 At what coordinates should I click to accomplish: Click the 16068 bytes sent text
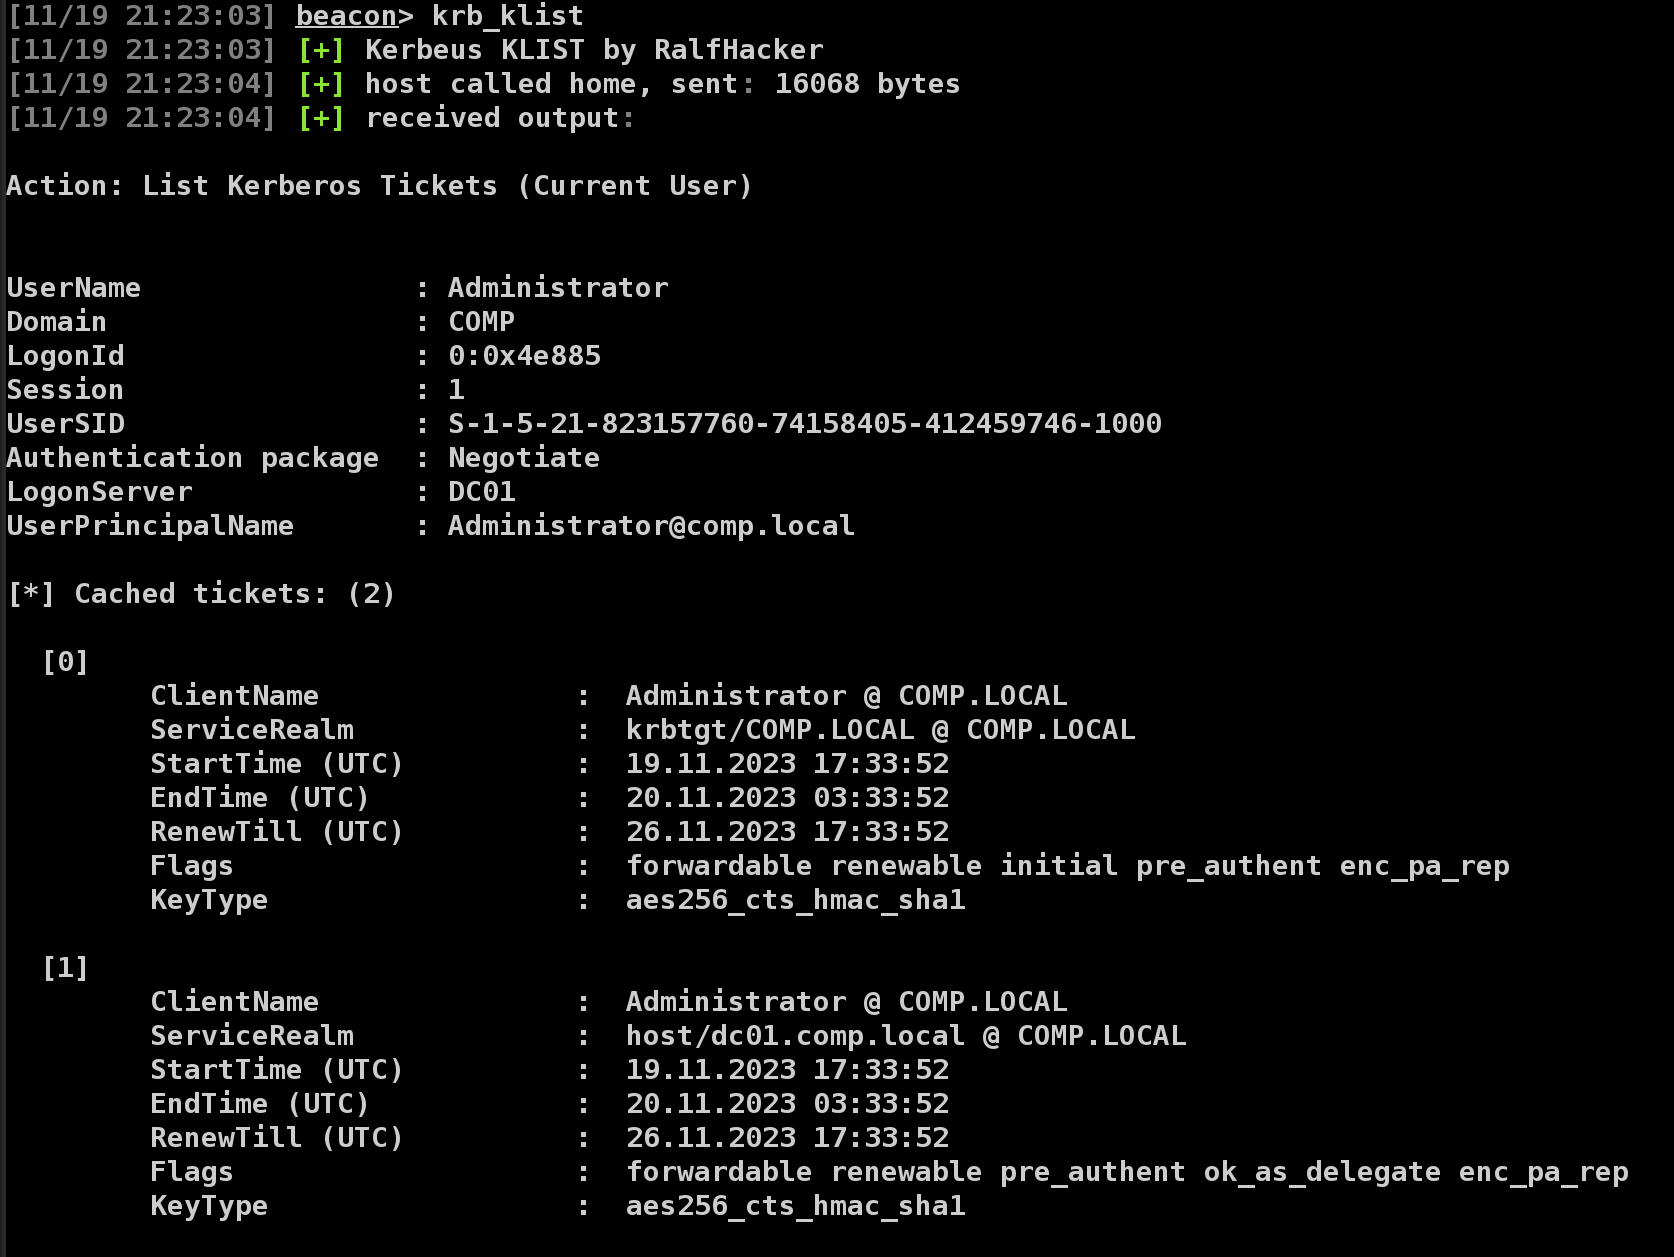tap(868, 84)
